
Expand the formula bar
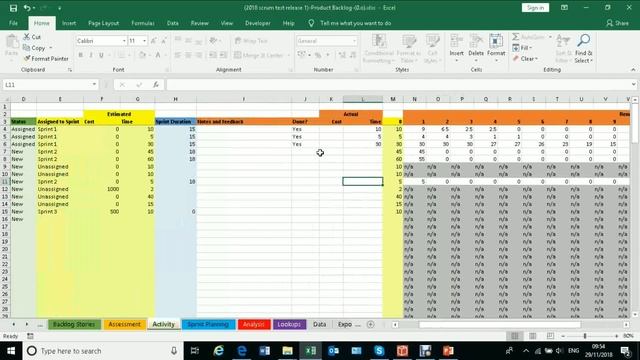click(x=633, y=84)
